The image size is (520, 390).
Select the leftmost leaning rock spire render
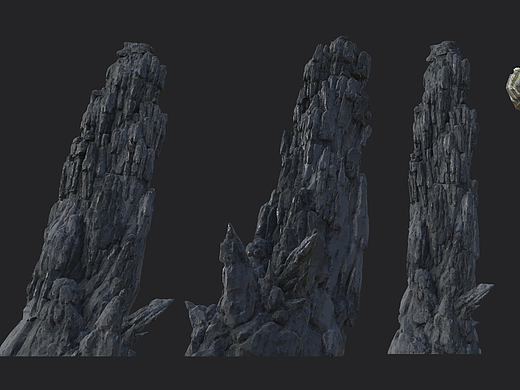pyautogui.click(x=87, y=199)
